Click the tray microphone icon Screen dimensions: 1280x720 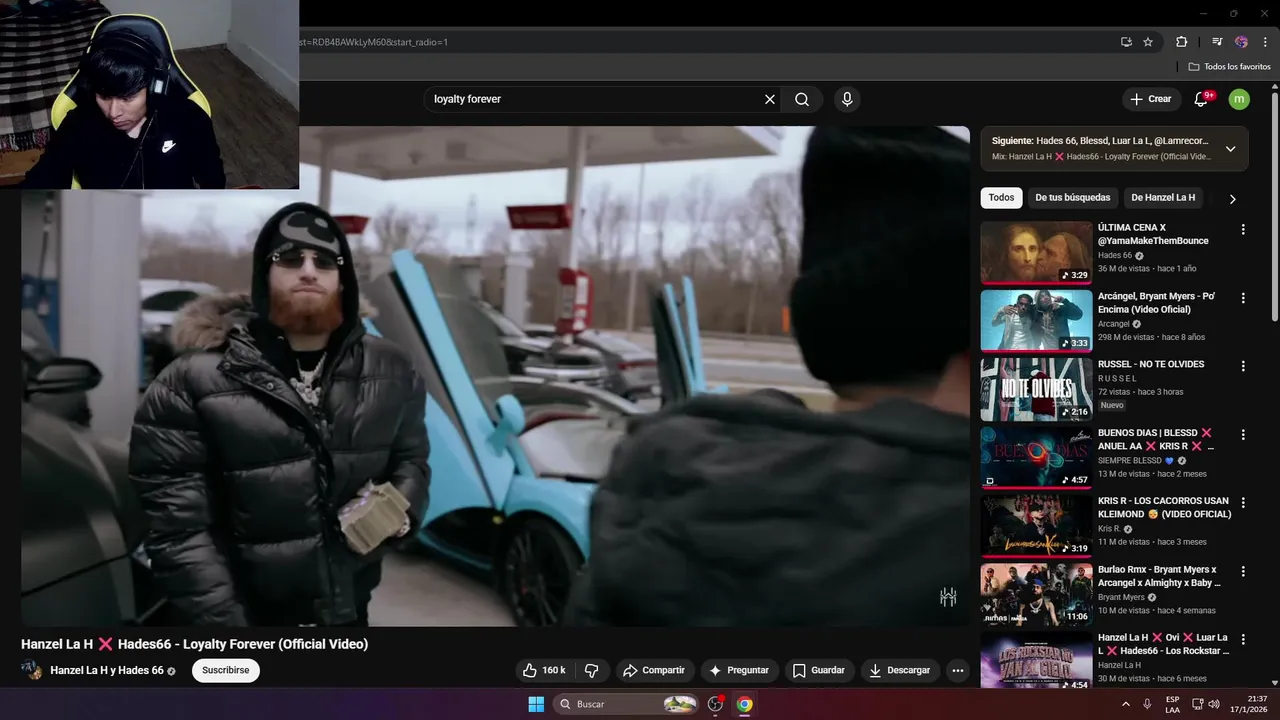[x=1147, y=704]
